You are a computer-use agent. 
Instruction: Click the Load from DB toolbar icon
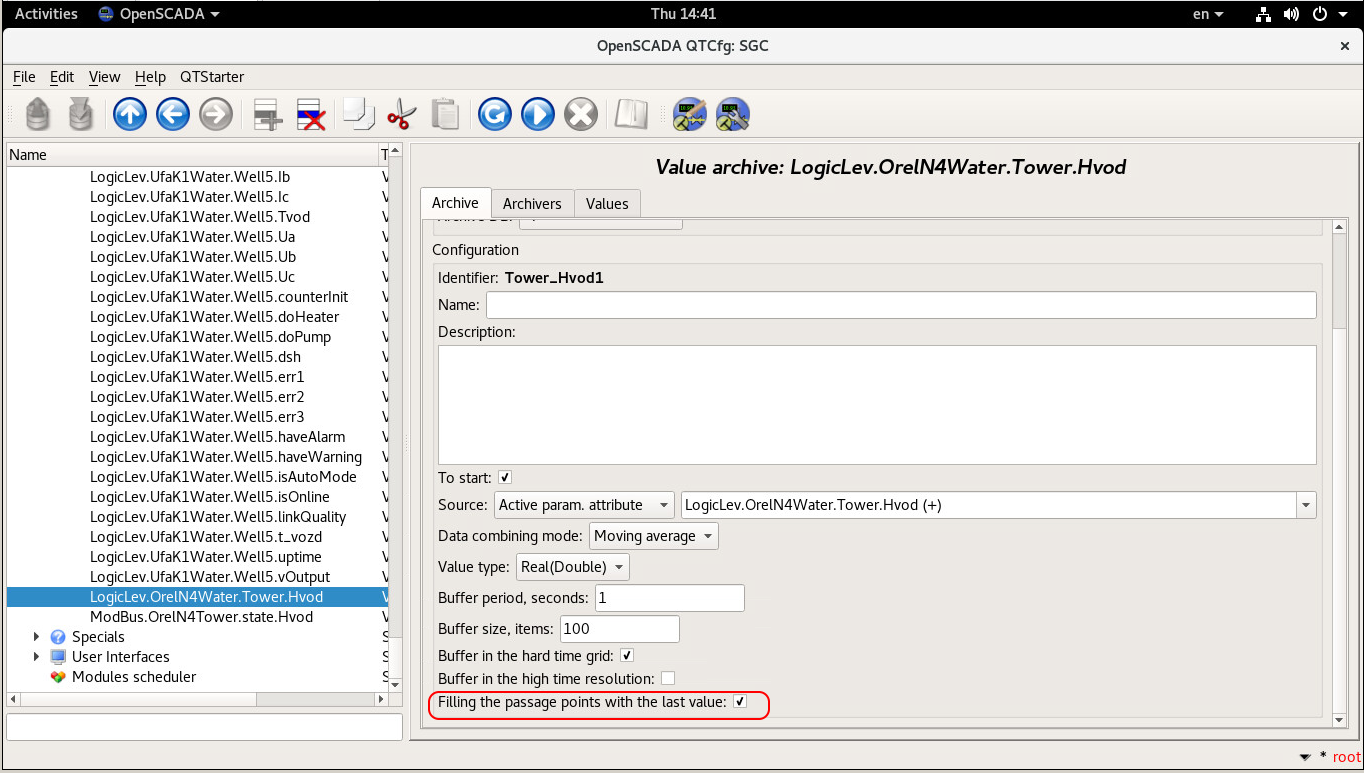pos(37,114)
